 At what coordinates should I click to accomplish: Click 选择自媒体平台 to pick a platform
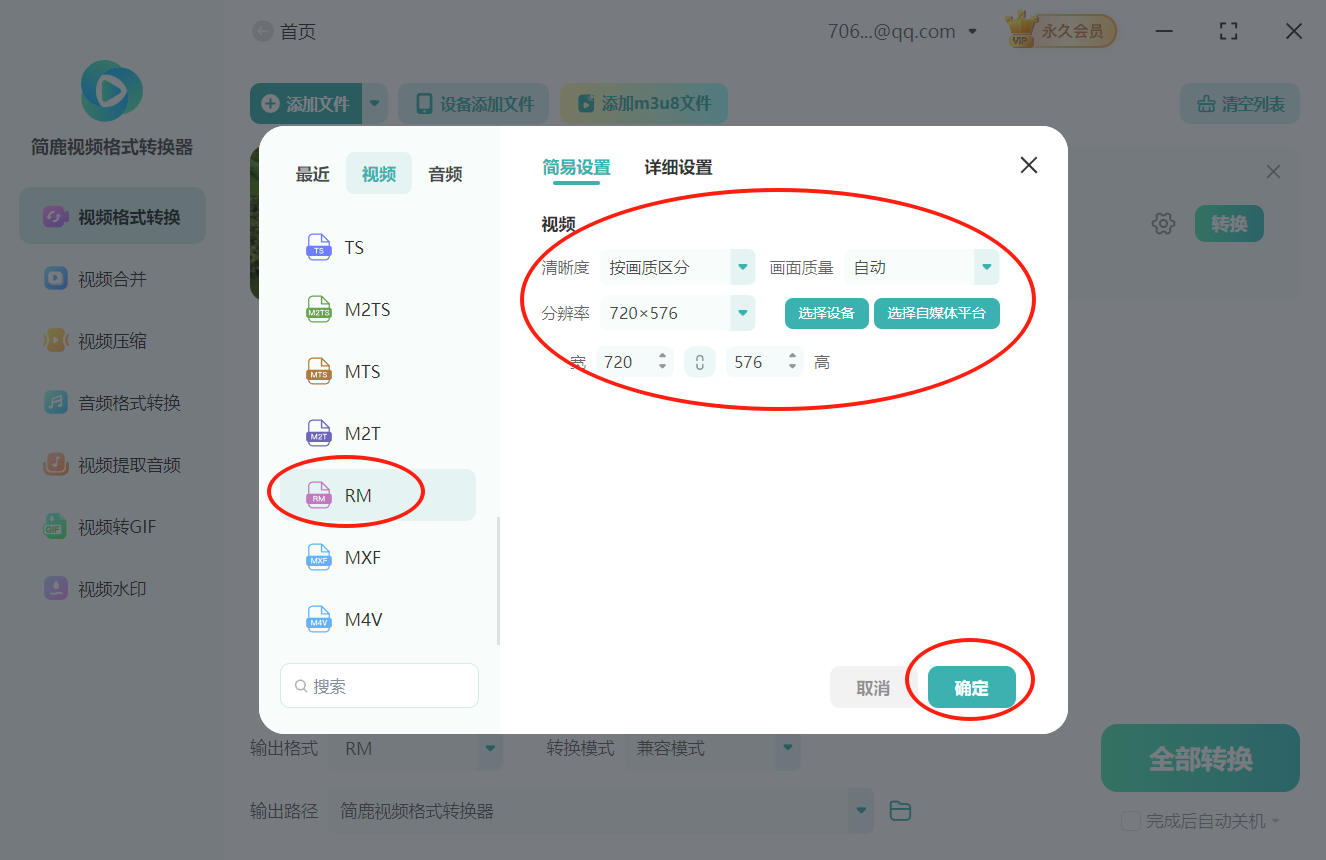pyautogui.click(x=937, y=313)
